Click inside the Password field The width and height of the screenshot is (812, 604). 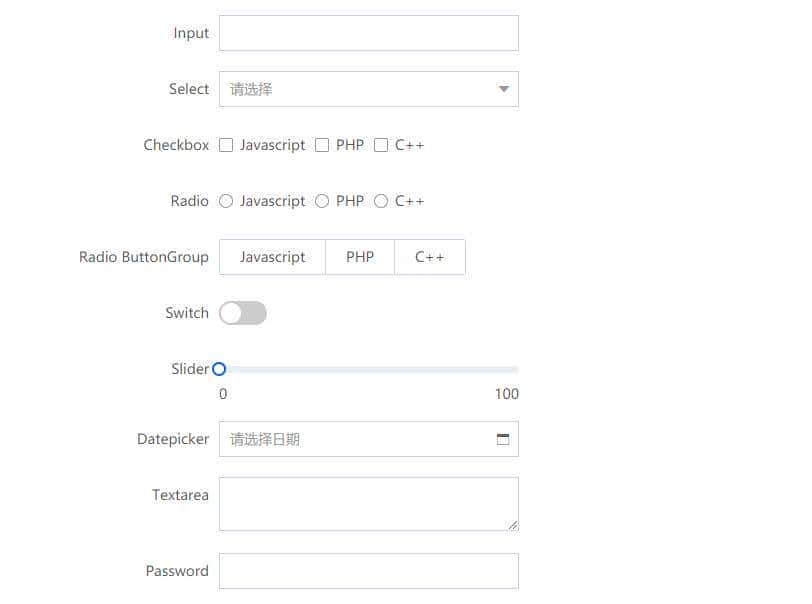click(368, 570)
